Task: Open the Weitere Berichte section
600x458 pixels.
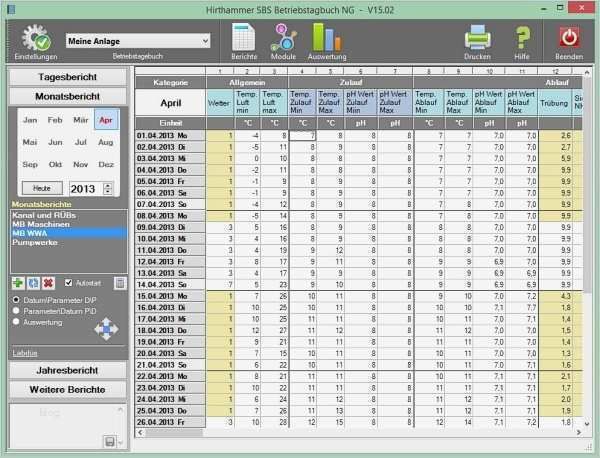Action: coord(67,390)
